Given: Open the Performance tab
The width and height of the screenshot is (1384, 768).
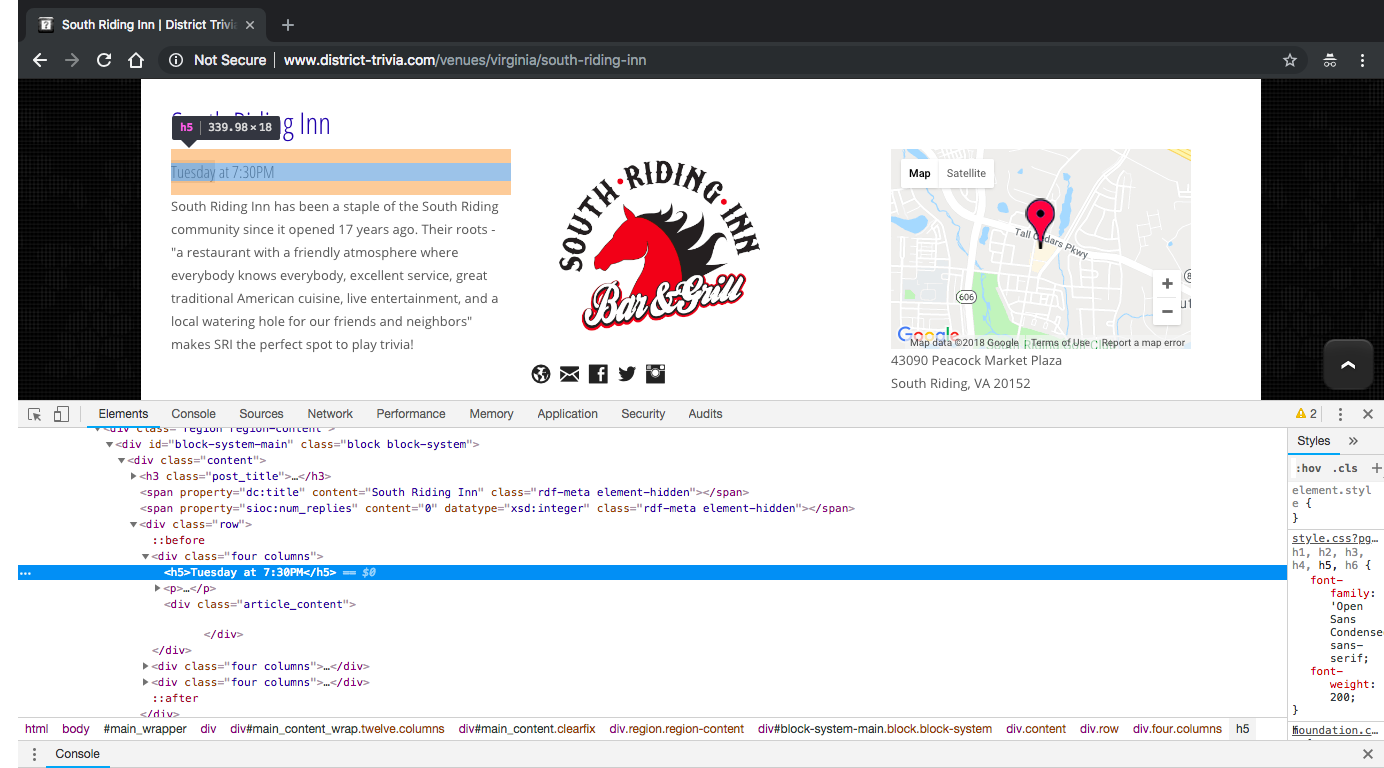Looking at the screenshot, I should [411, 414].
